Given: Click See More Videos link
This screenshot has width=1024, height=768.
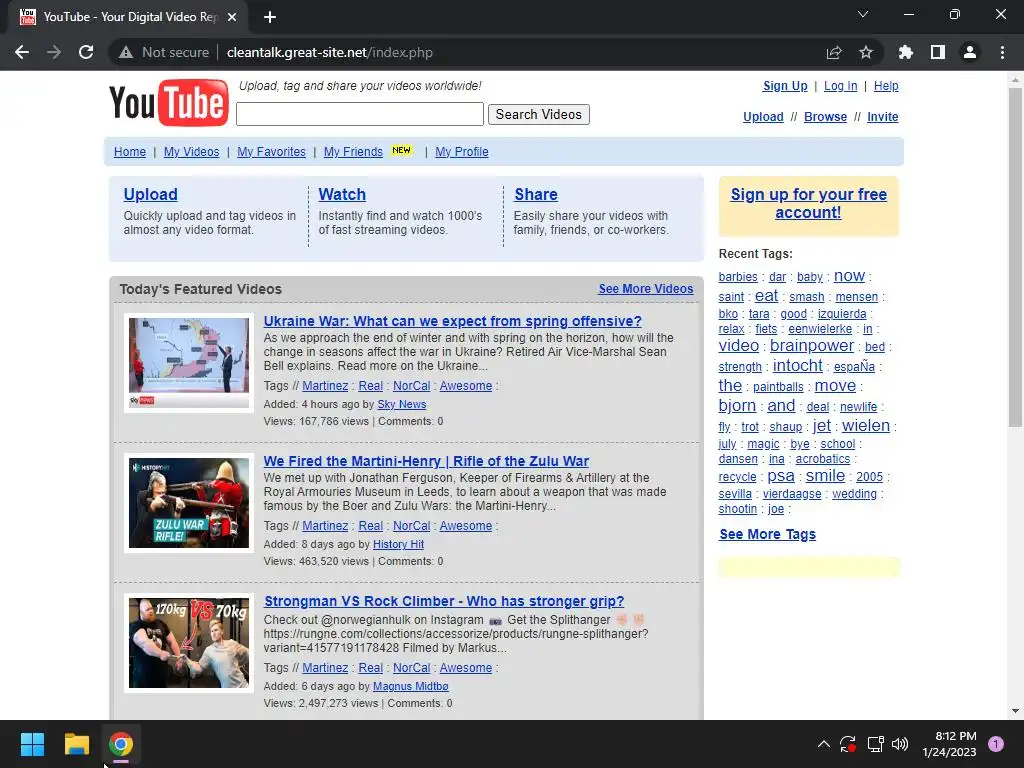Looking at the screenshot, I should 646,289.
